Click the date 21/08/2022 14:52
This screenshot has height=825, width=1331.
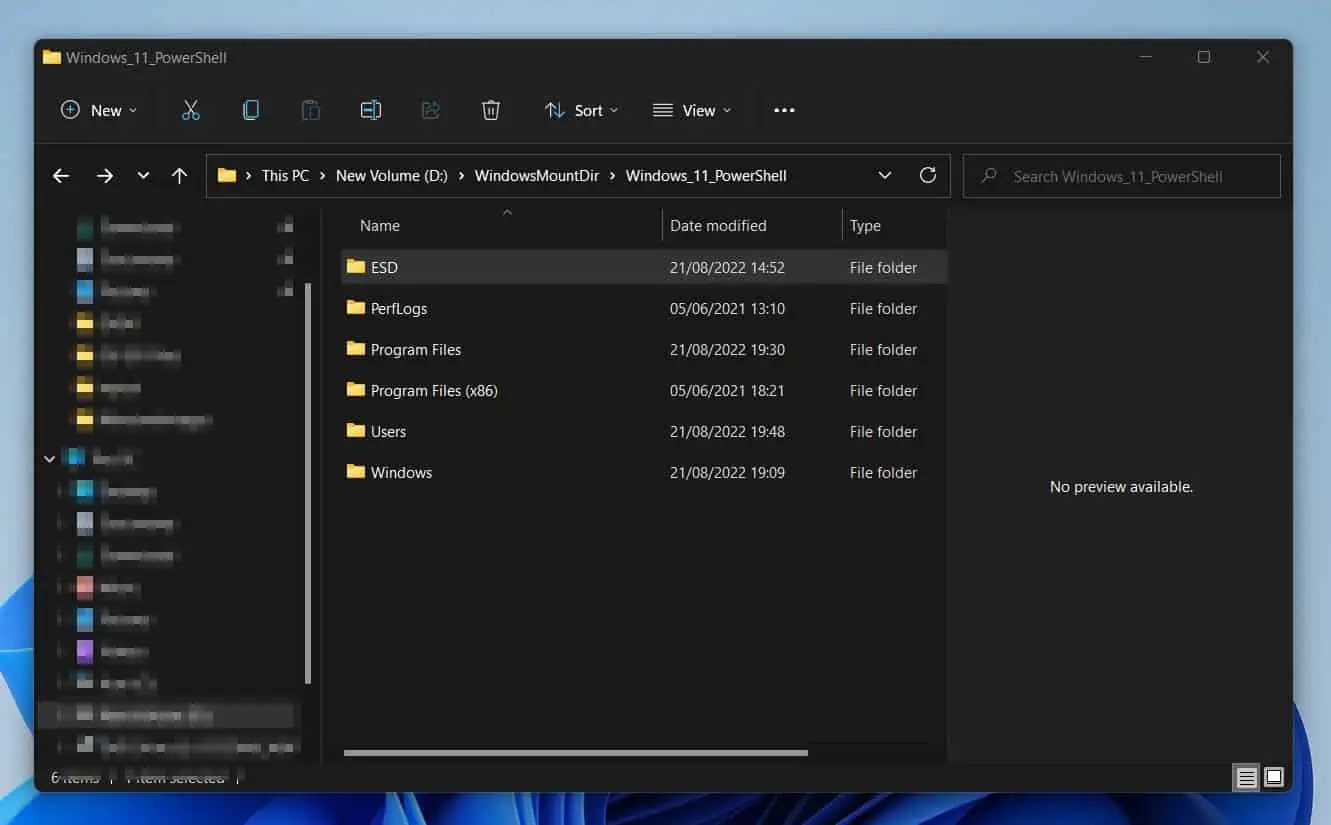point(727,268)
